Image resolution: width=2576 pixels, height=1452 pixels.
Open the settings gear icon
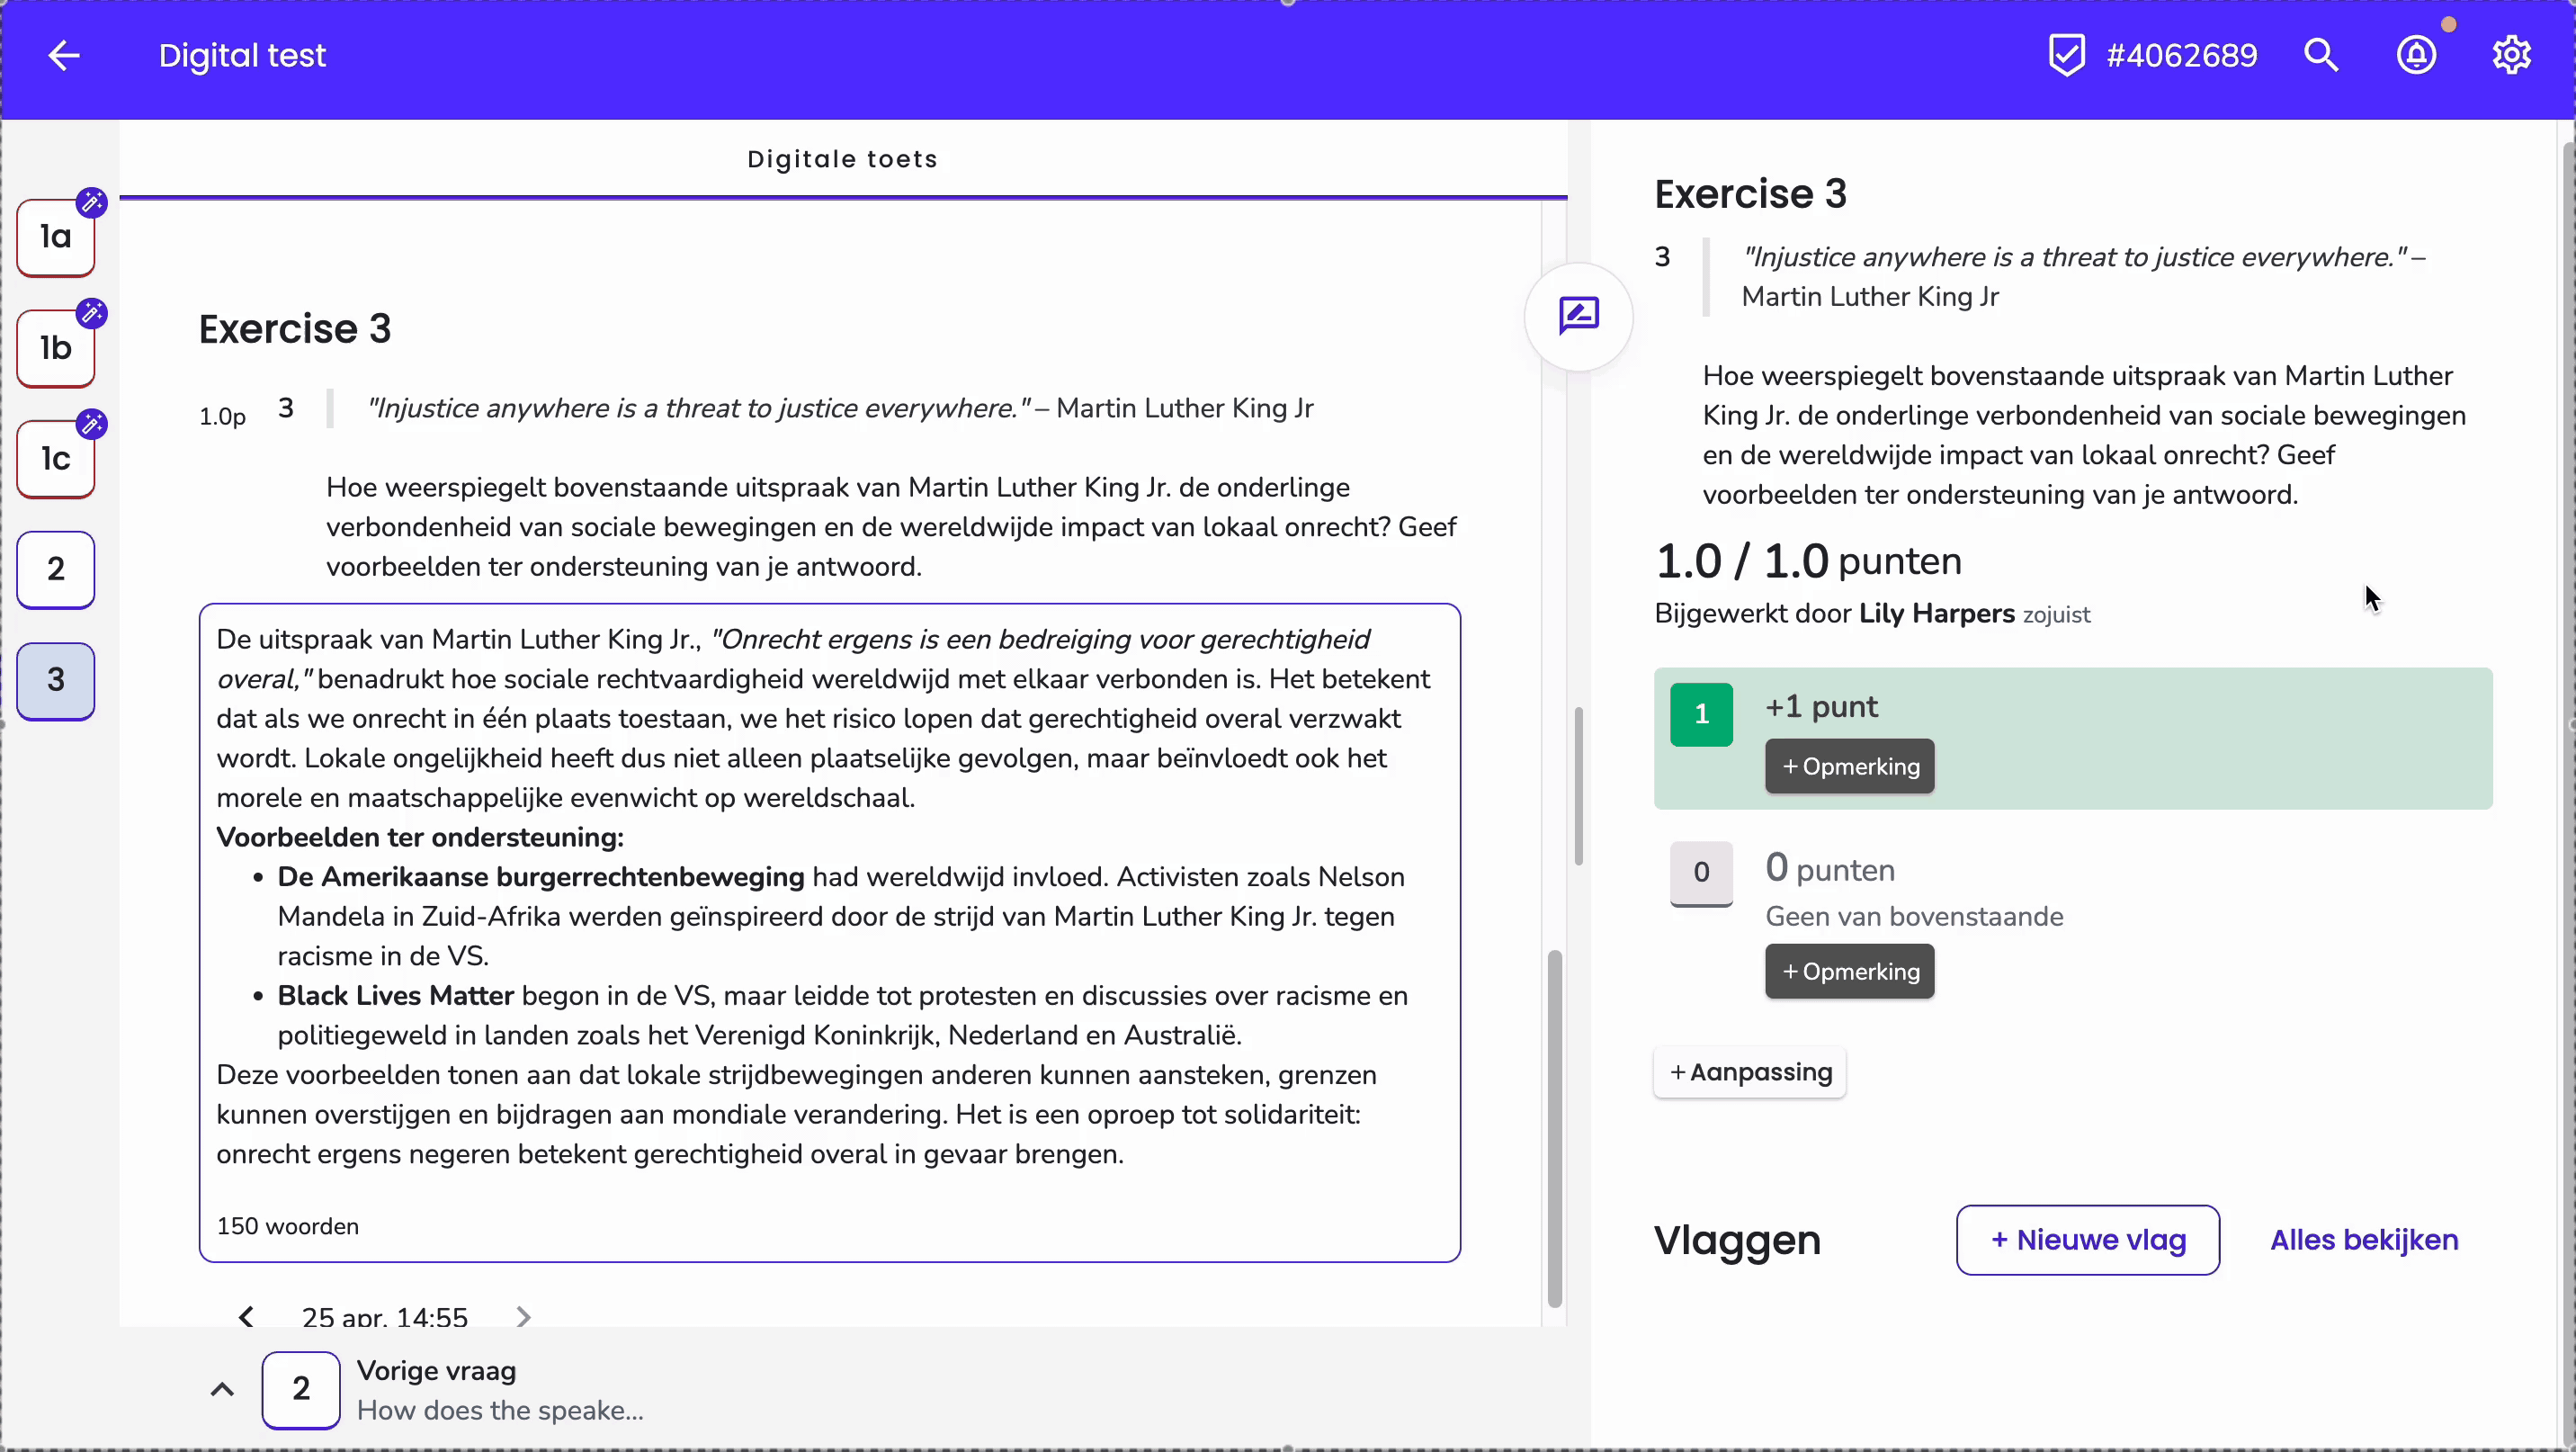(2511, 56)
